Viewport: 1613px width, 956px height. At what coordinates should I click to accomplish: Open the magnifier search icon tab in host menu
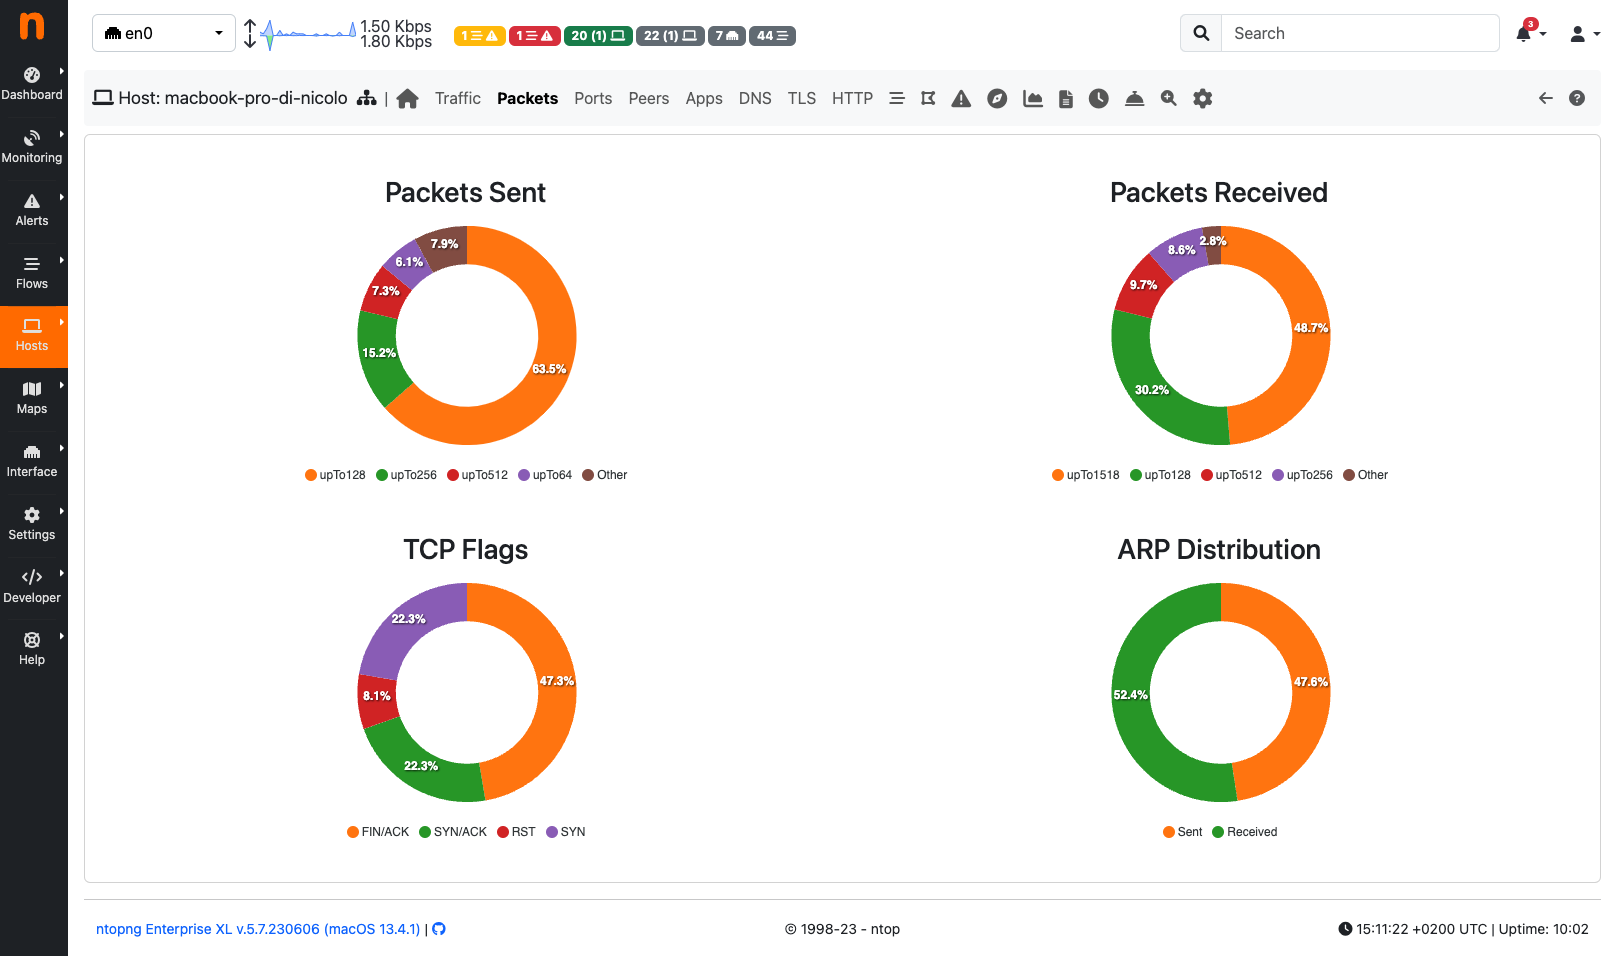1168,98
